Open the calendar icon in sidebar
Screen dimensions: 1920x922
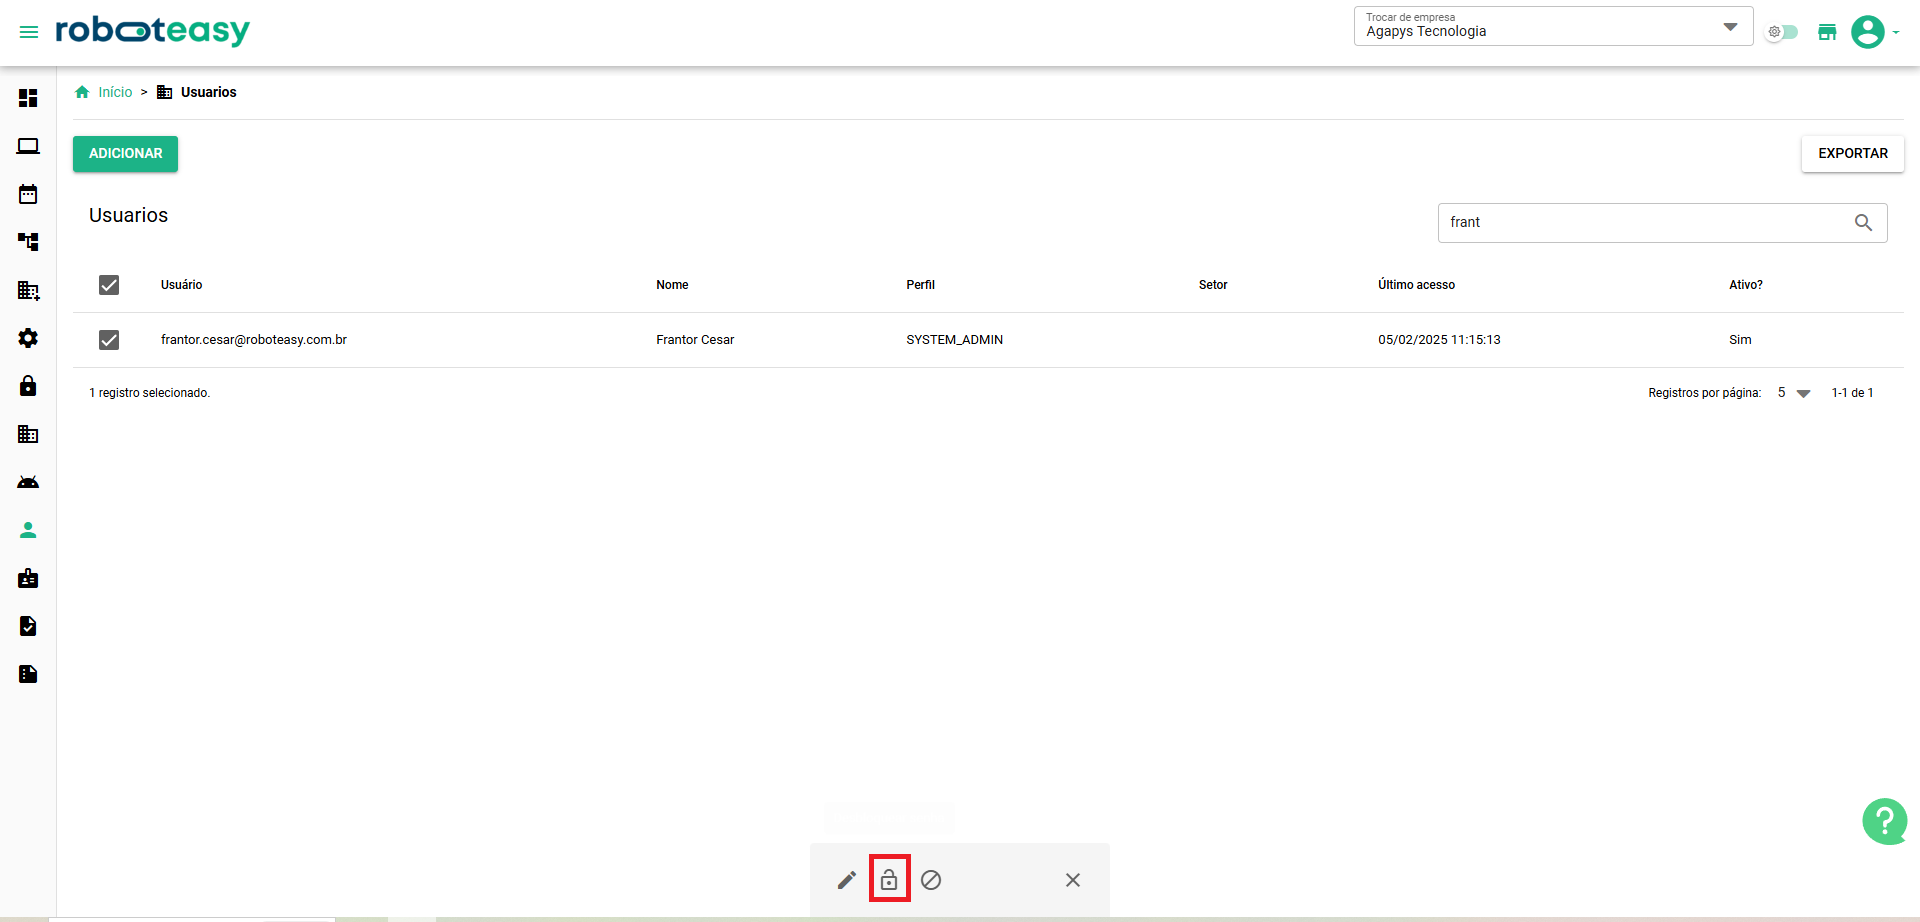pyautogui.click(x=28, y=194)
